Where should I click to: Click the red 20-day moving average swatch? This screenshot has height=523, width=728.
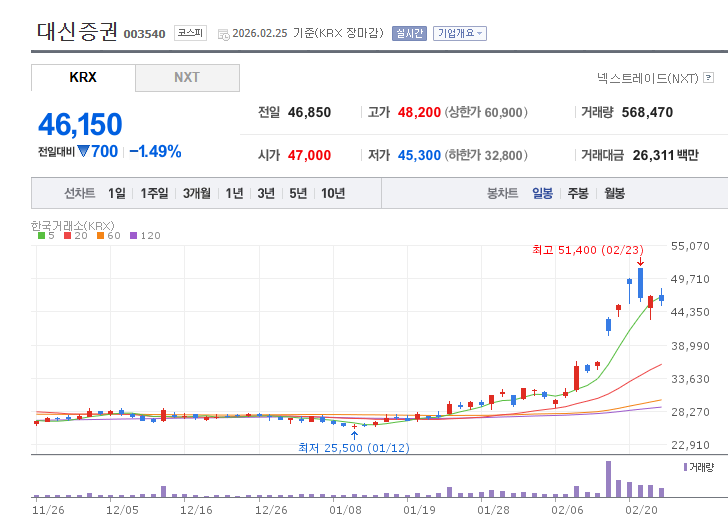[x=67, y=235]
